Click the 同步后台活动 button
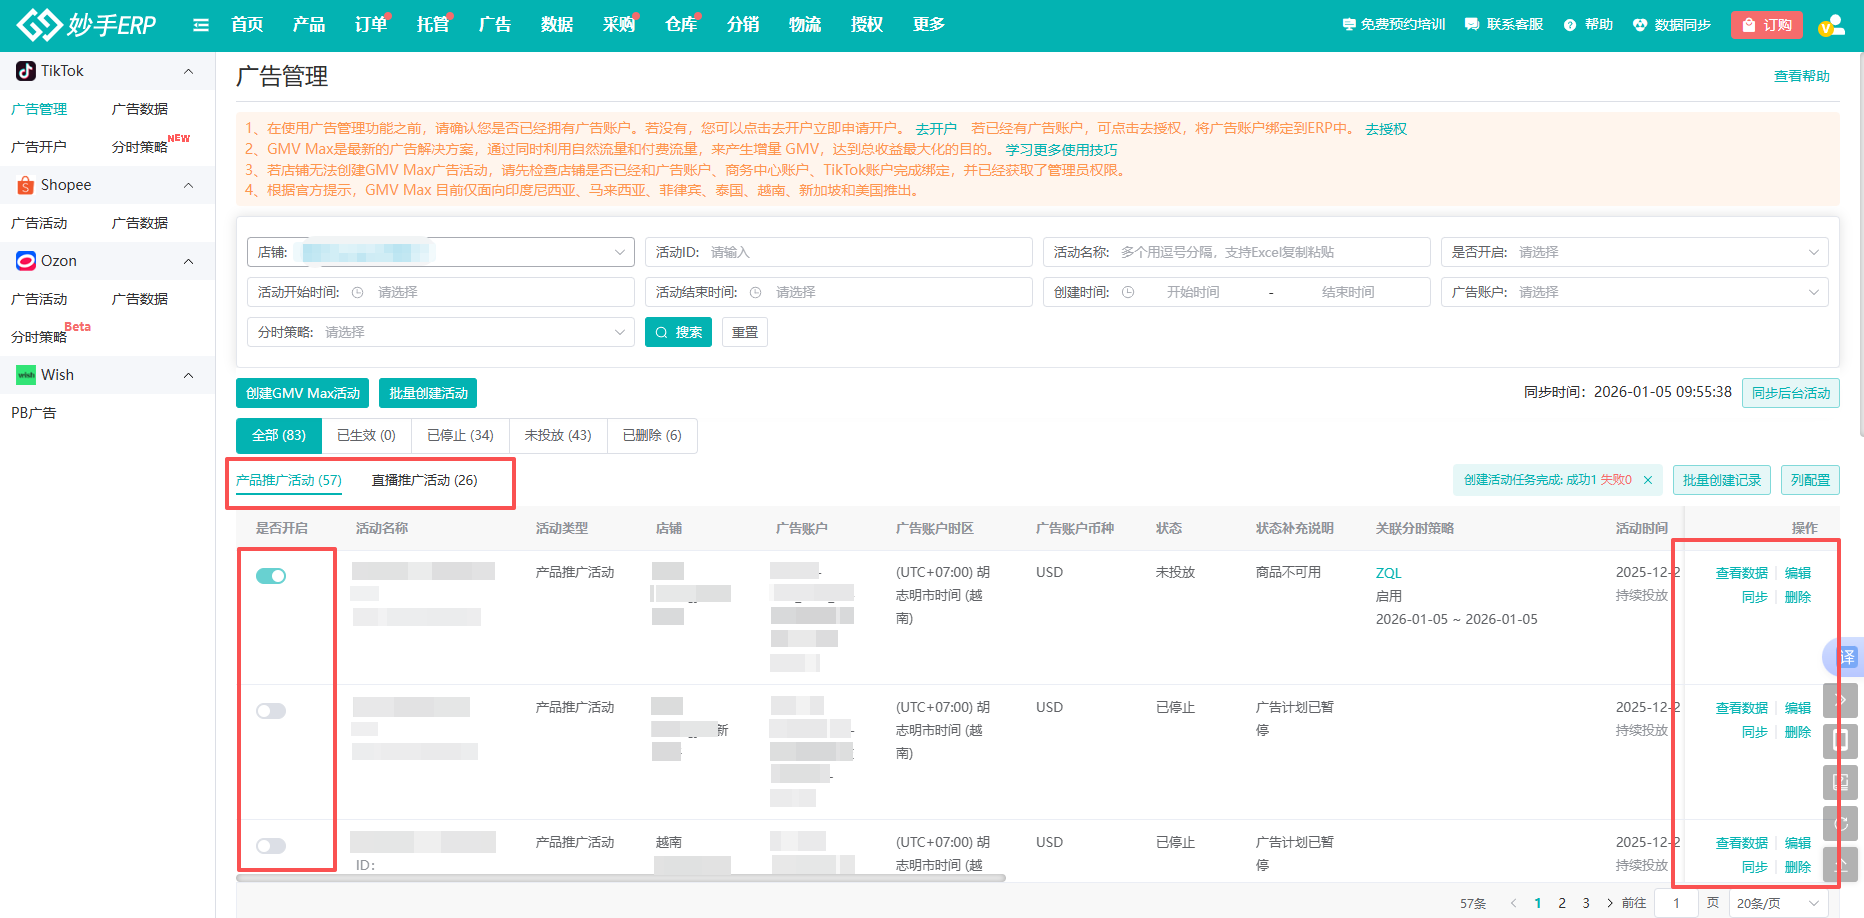The image size is (1864, 918). pyautogui.click(x=1791, y=393)
